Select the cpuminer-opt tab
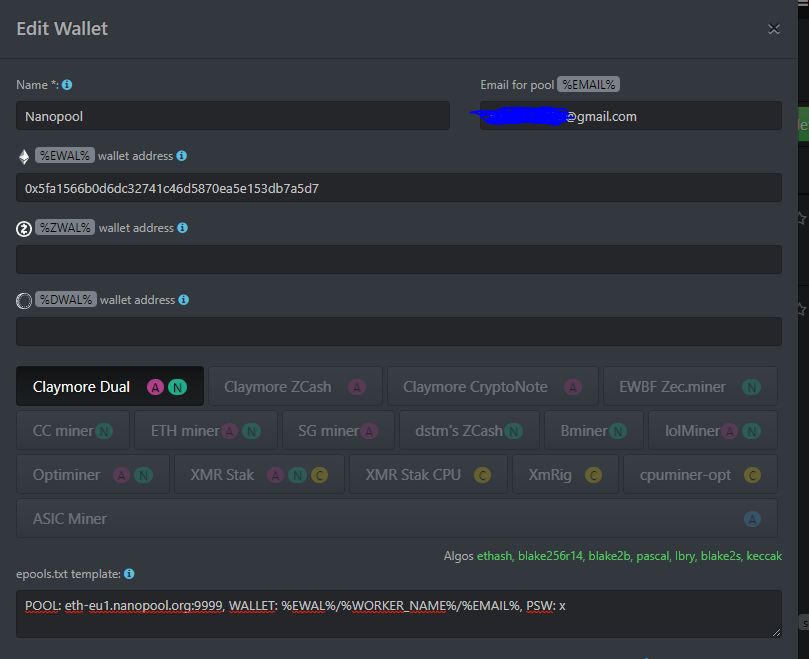Viewport: 809px width, 659px height. (x=701, y=475)
